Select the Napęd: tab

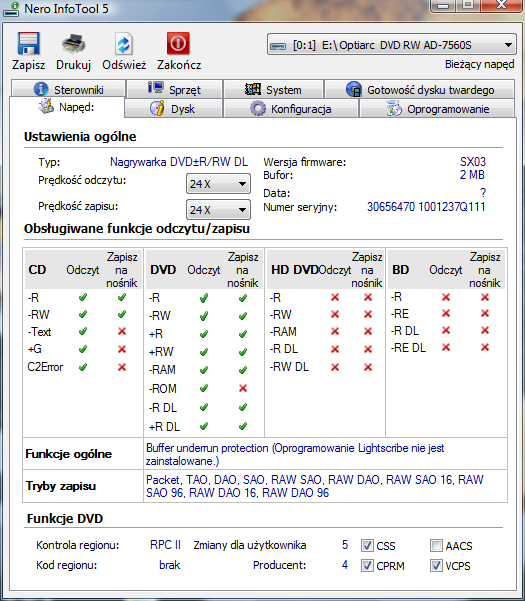(x=67, y=107)
